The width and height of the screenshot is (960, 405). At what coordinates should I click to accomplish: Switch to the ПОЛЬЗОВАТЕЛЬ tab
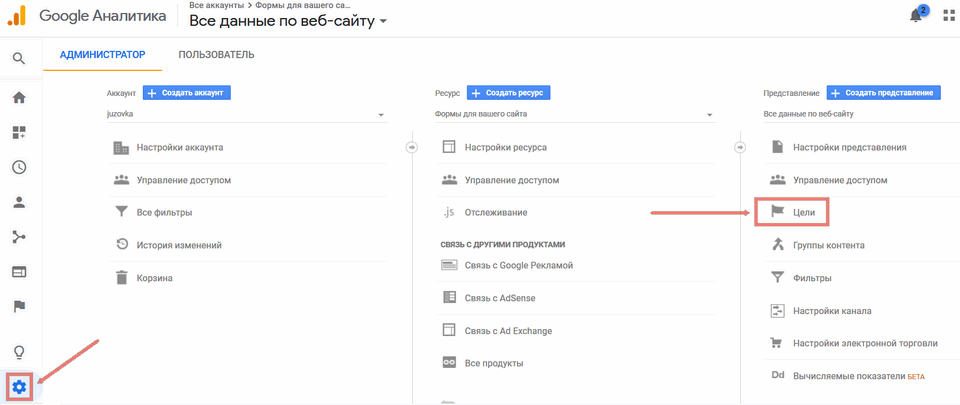[216, 54]
